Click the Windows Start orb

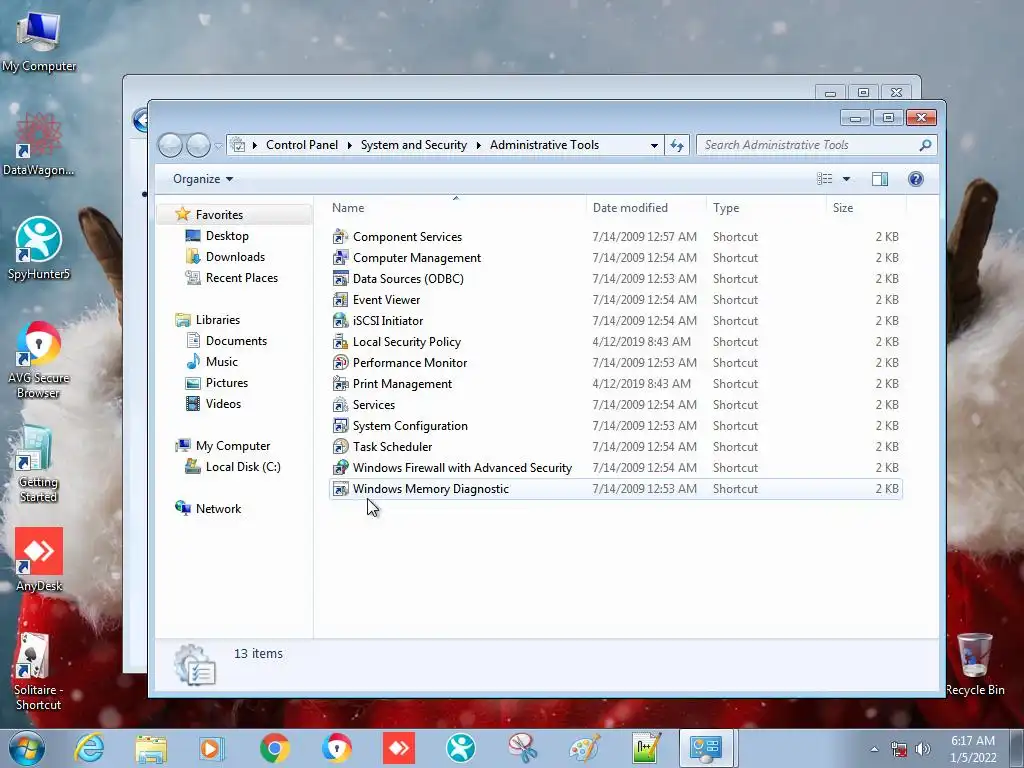point(27,748)
